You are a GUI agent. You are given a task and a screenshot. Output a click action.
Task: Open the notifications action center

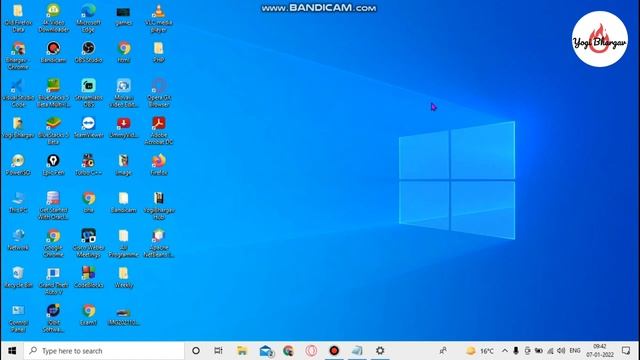coord(626,351)
